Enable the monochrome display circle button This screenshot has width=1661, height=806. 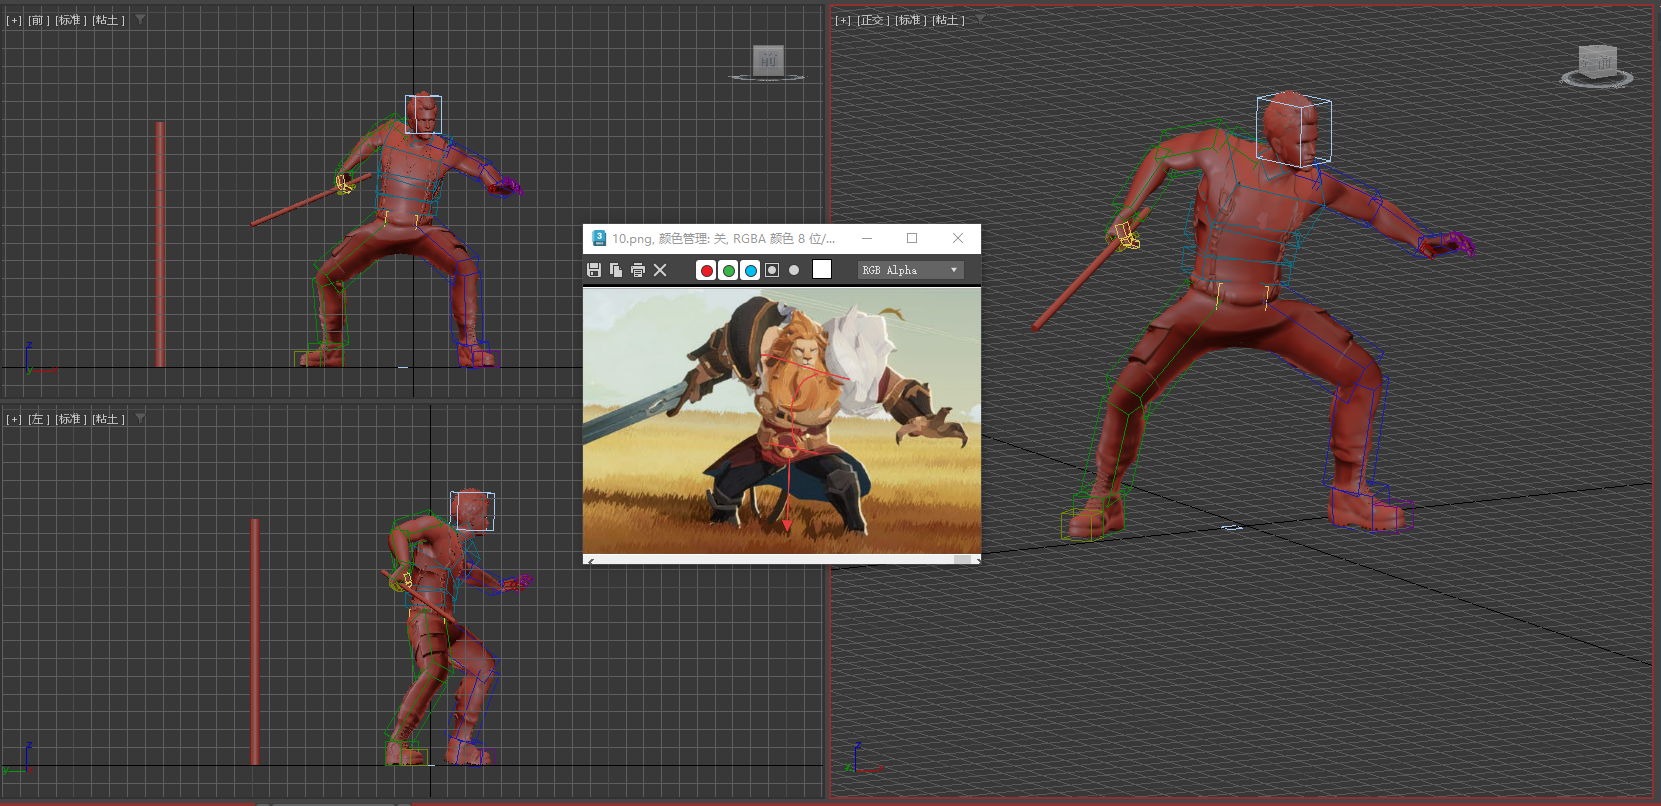point(794,270)
